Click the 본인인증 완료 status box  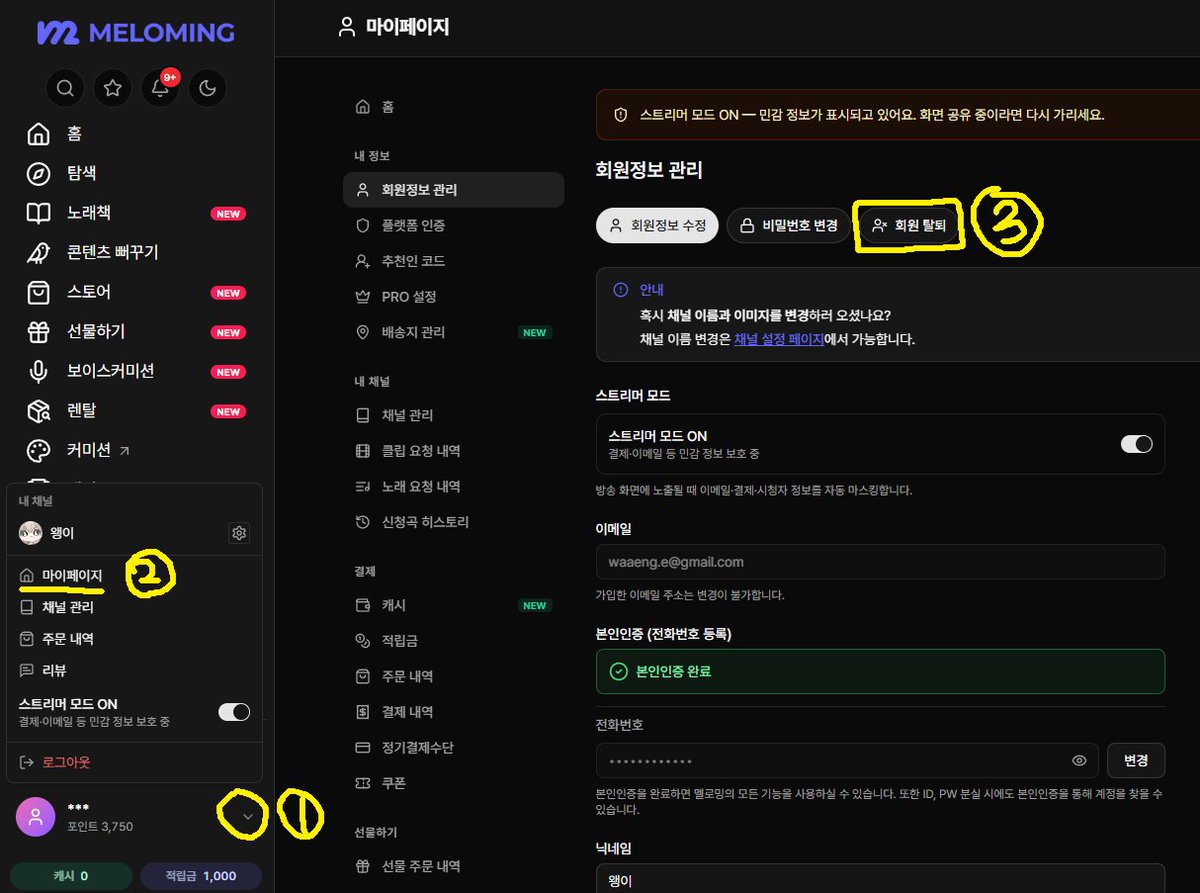tap(880, 672)
